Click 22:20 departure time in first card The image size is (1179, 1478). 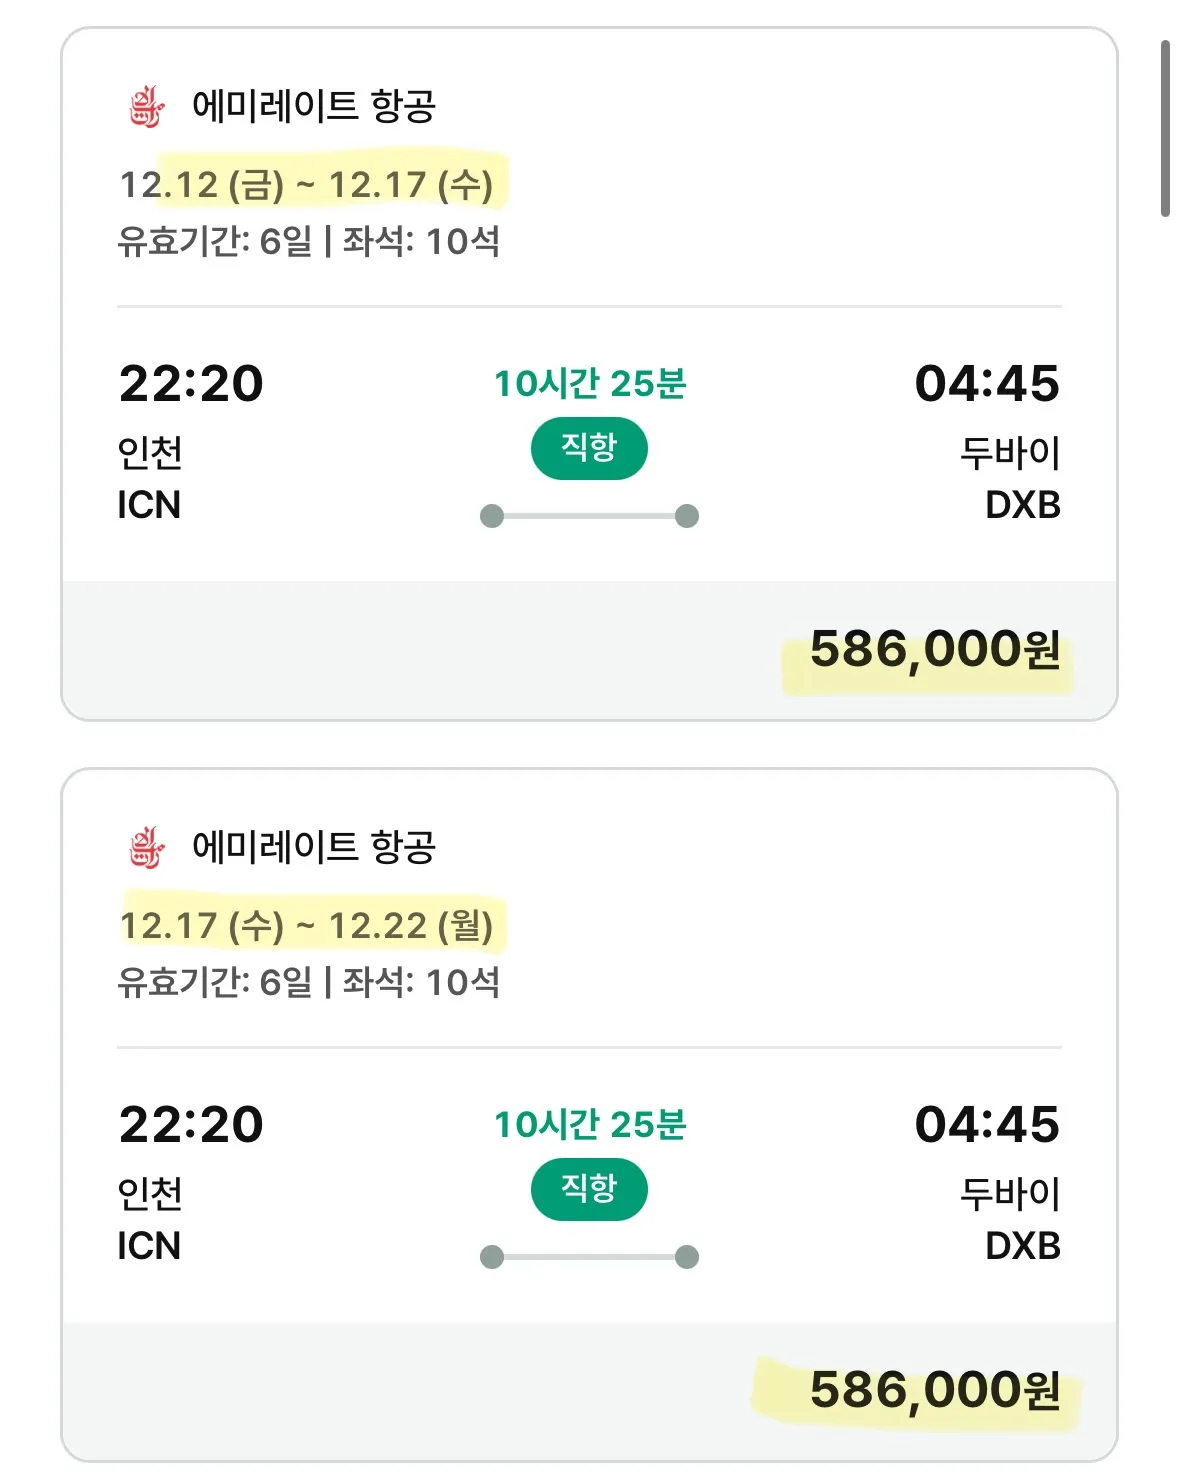point(191,384)
